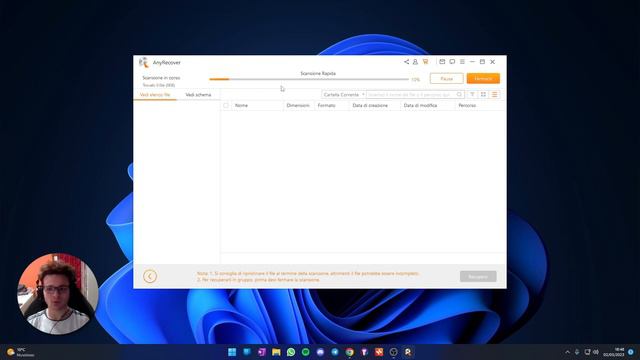Open WhatsApp from taskbar
This screenshot has width=640, height=360.
tap(291, 352)
